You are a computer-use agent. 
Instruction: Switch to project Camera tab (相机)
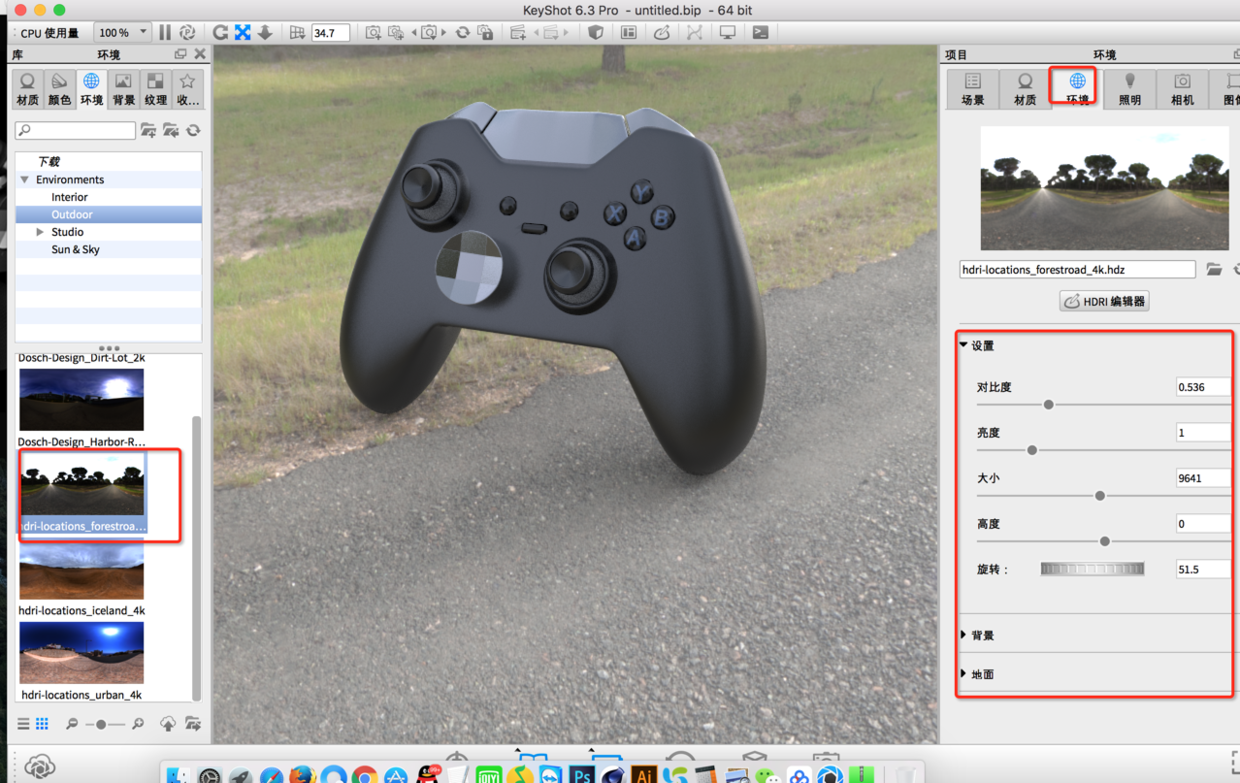pyautogui.click(x=1181, y=89)
